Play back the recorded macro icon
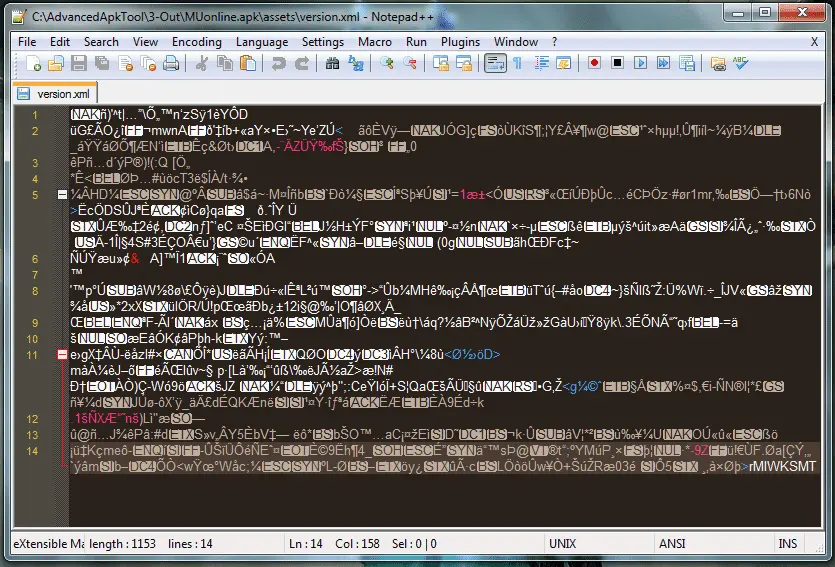This screenshot has height=567, width=835. pyautogui.click(x=640, y=63)
